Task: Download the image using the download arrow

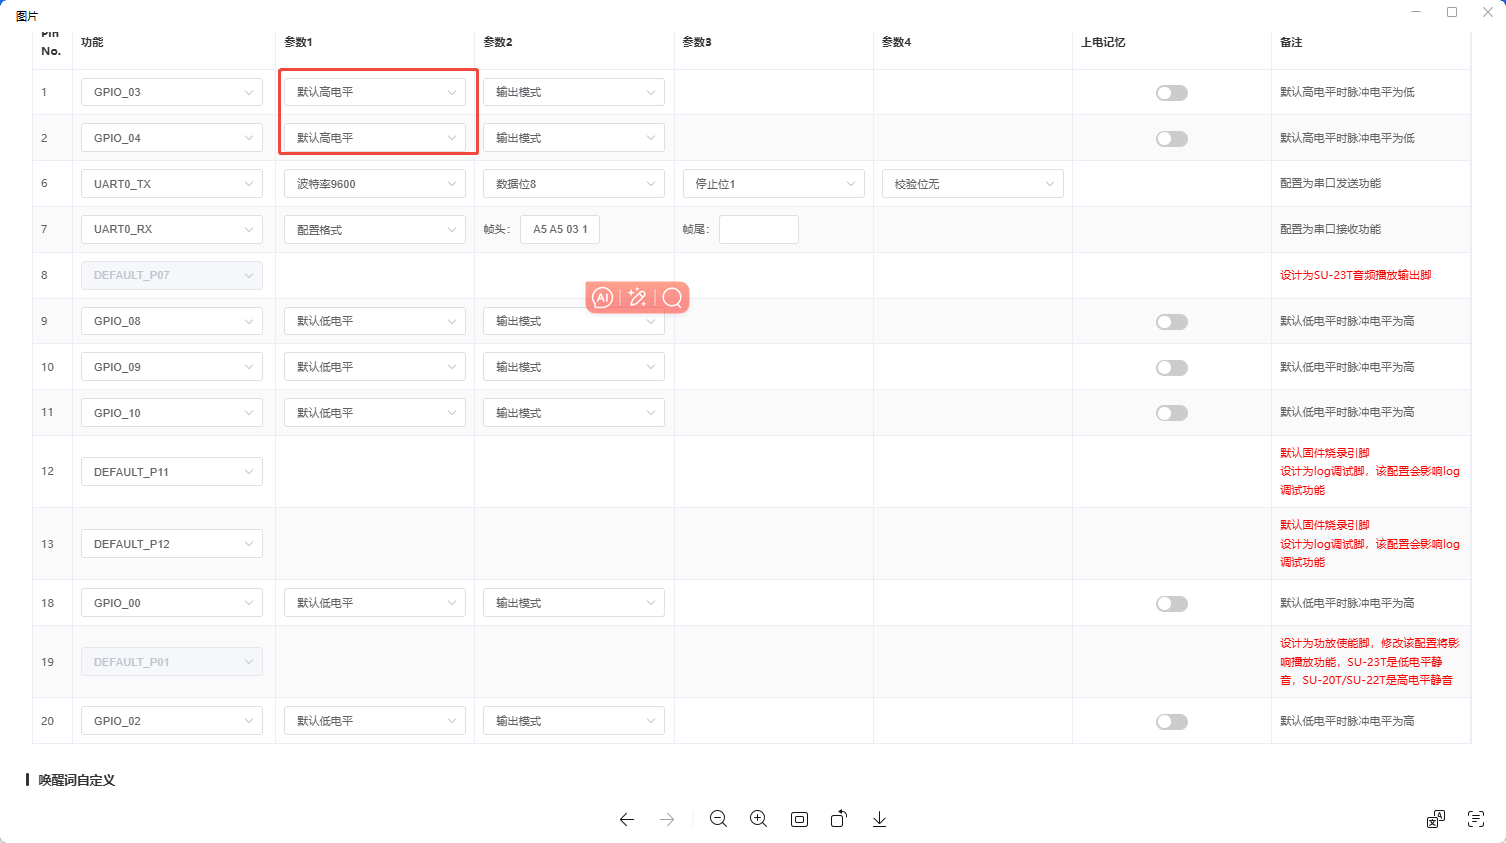Action: click(879, 819)
